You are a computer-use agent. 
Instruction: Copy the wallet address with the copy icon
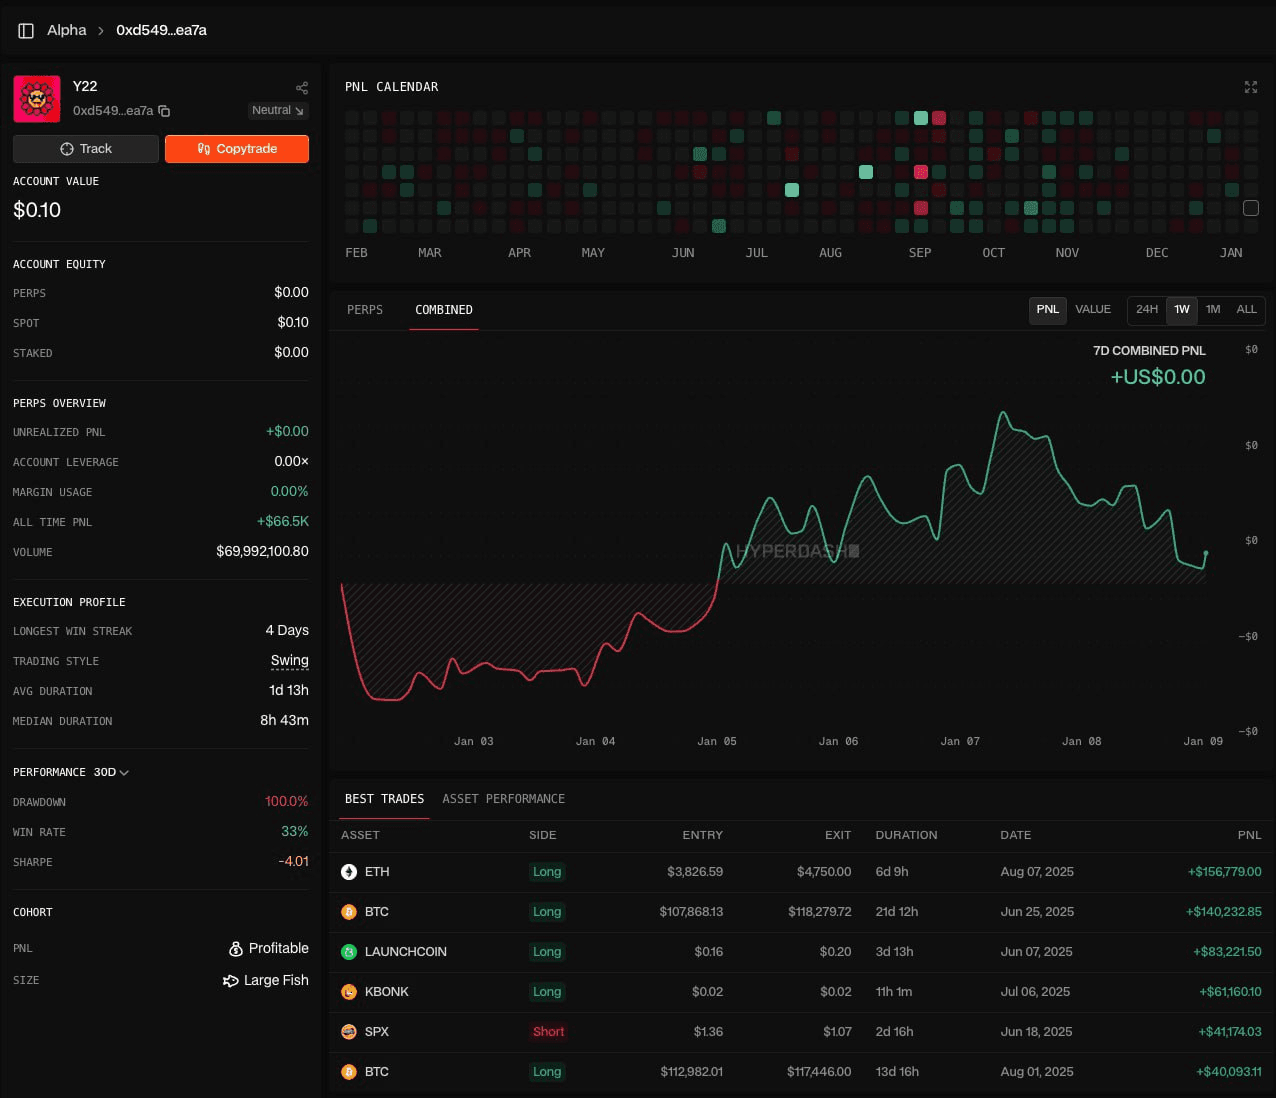[x=165, y=111]
